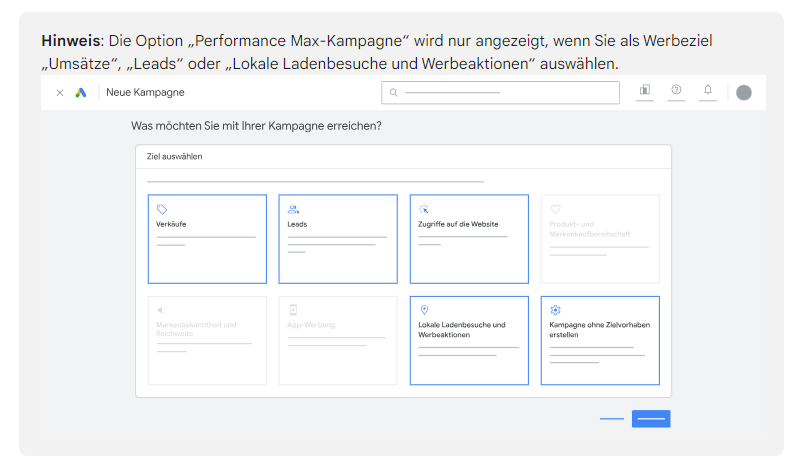808x466 pixels.
Task: Click the Verkäufe price tag icon
Action: pos(162,209)
